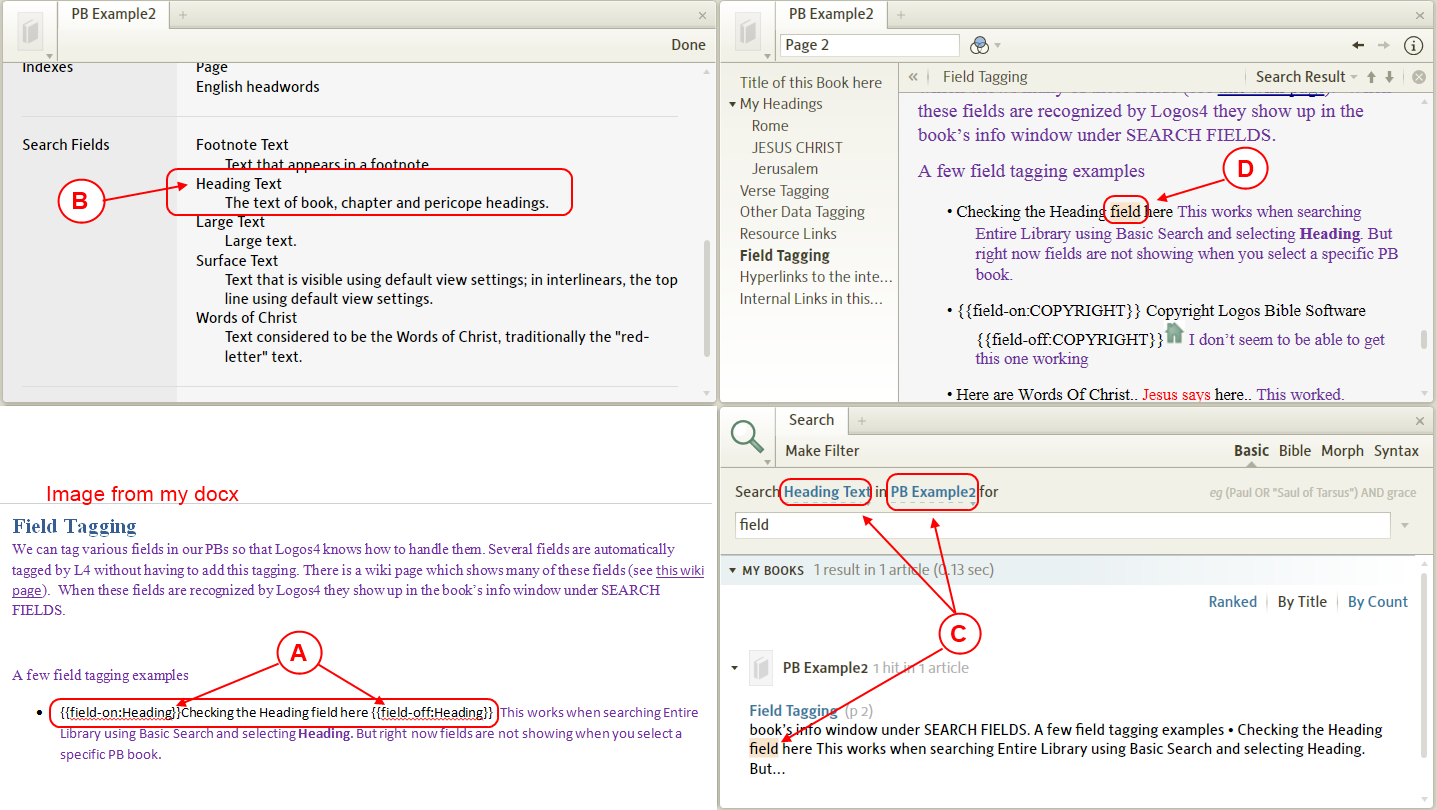The image size is (1437, 810).
Task: Switch to Basic search type
Action: (1251, 451)
